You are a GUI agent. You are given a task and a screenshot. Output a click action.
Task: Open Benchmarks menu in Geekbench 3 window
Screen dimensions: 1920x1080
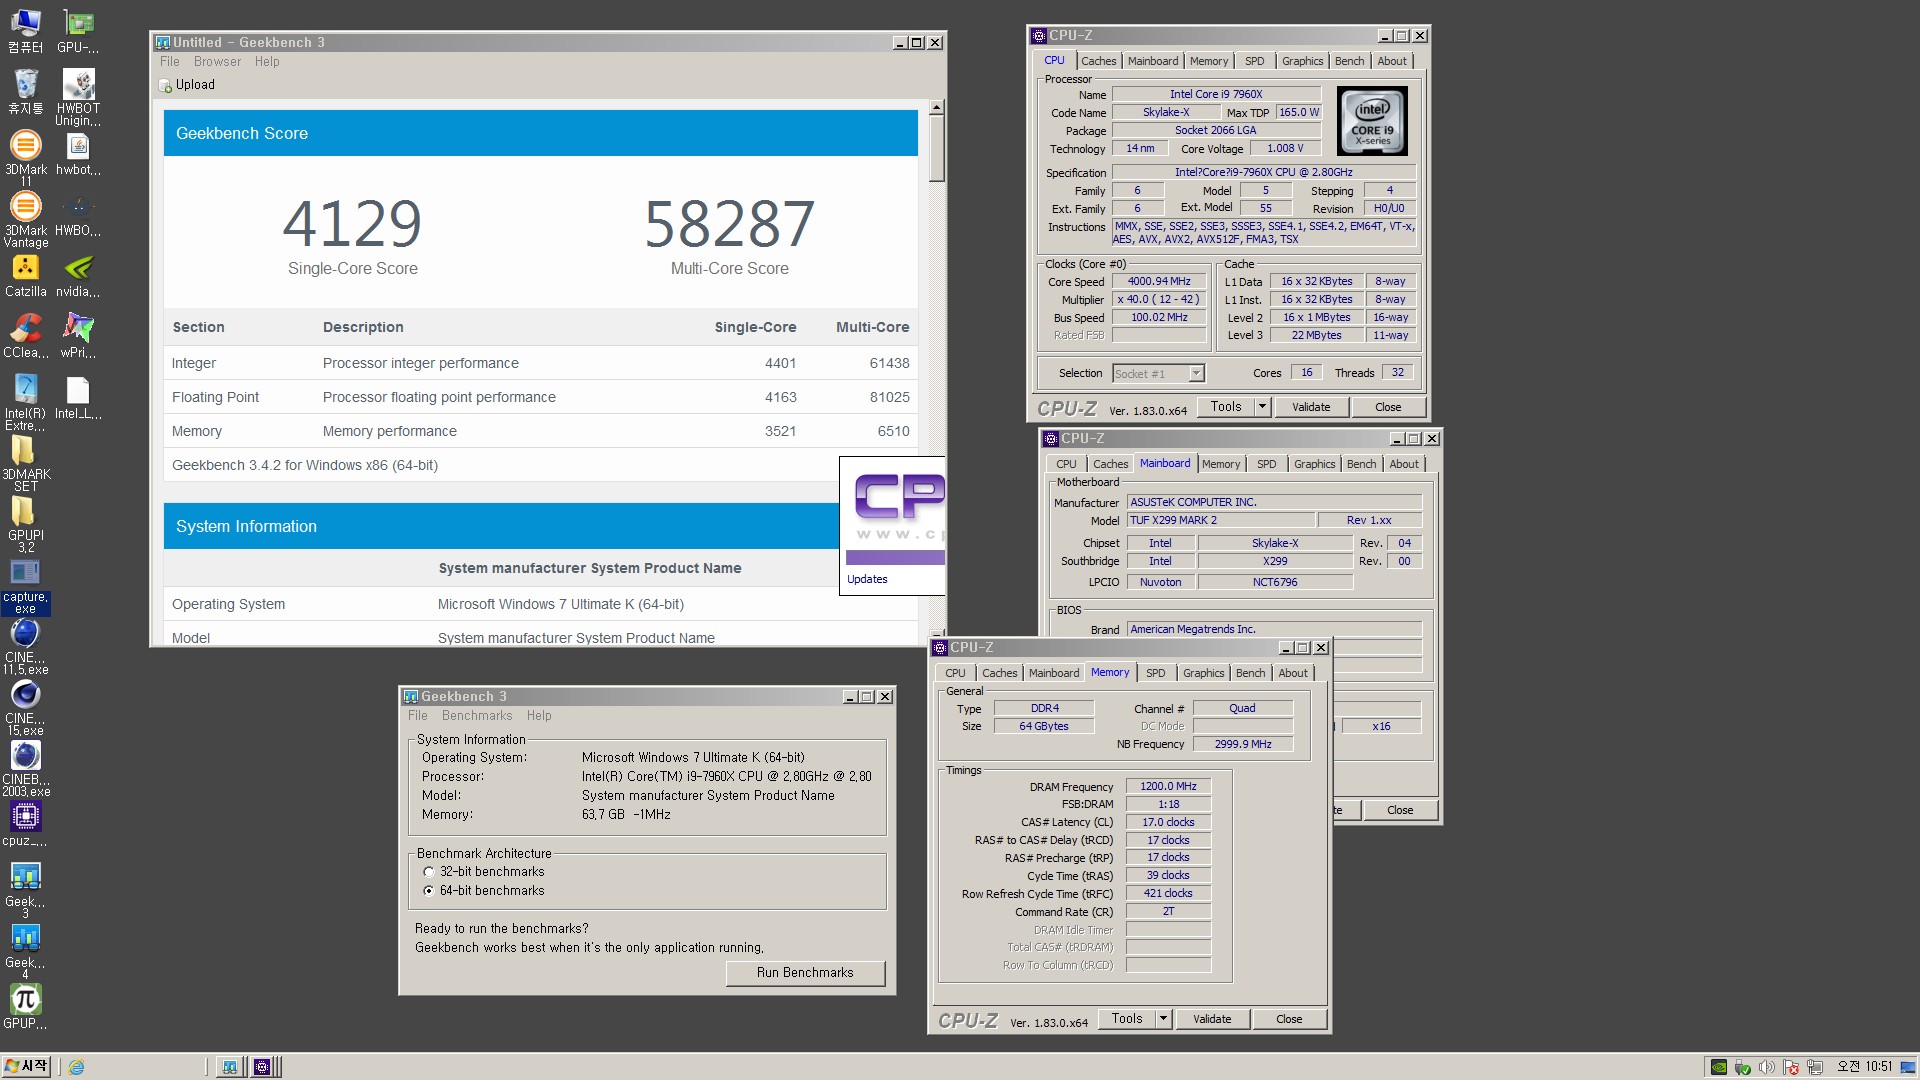point(476,716)
